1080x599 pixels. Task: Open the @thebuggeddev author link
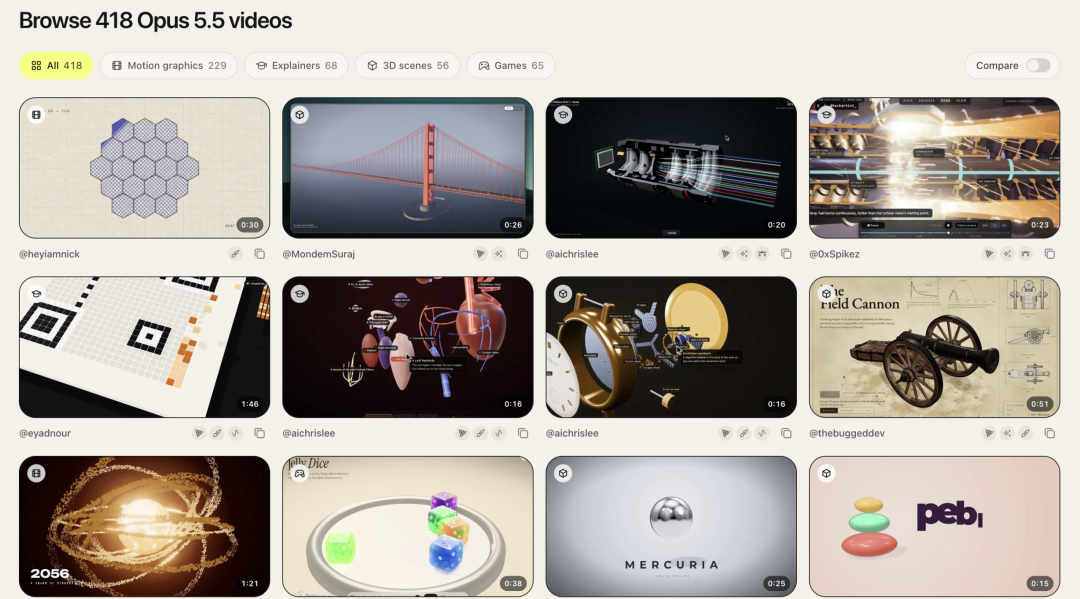(847, 433)
